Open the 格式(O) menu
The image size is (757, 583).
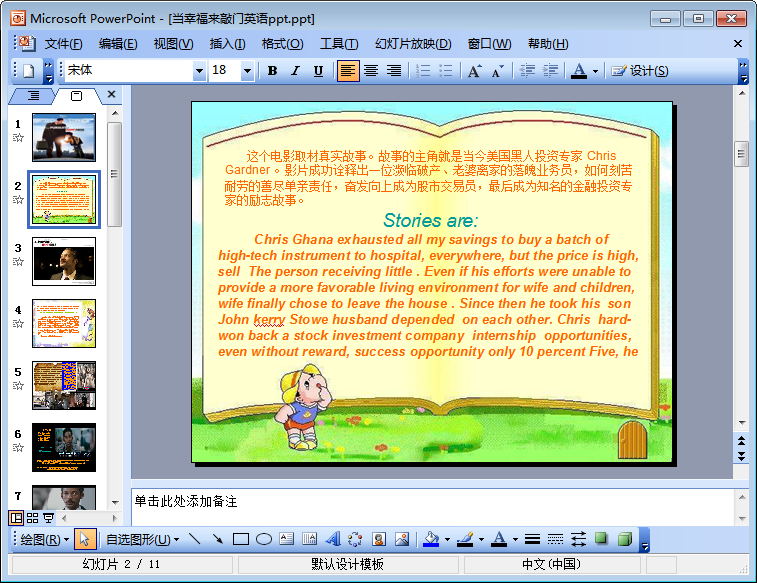(x=282, y=44)
